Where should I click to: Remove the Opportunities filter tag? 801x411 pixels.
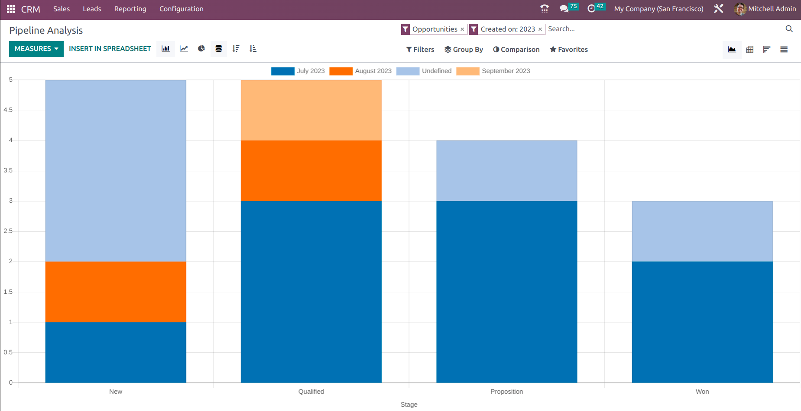pyautogui.click(x=462, y=29)
